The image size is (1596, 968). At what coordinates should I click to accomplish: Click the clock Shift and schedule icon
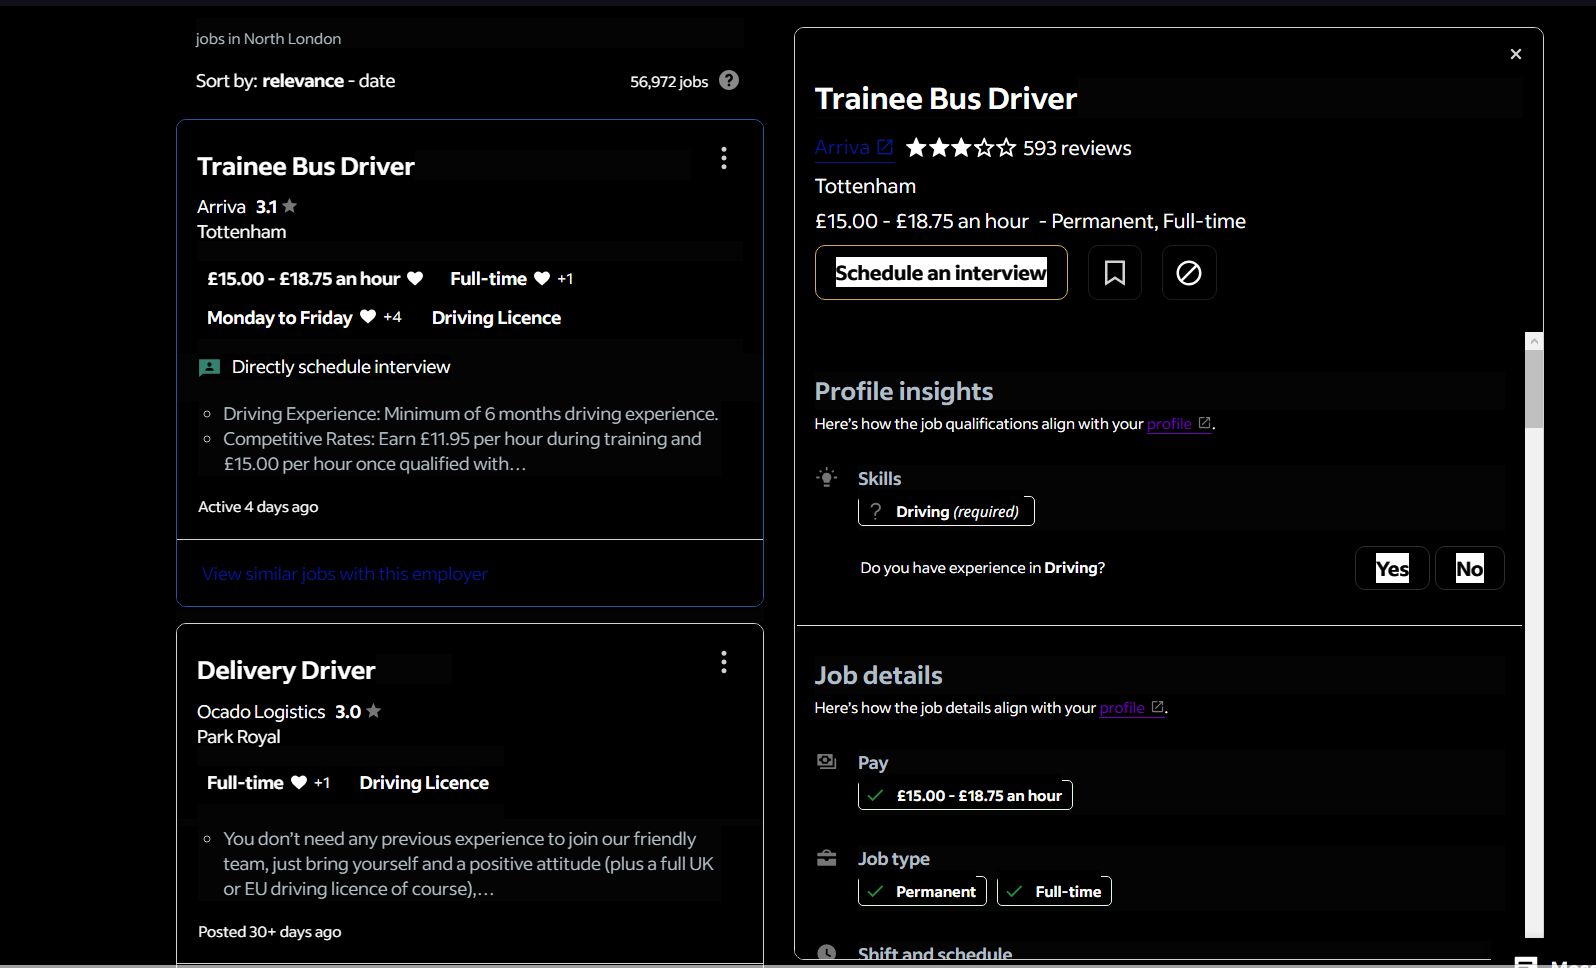click(827, 953)
